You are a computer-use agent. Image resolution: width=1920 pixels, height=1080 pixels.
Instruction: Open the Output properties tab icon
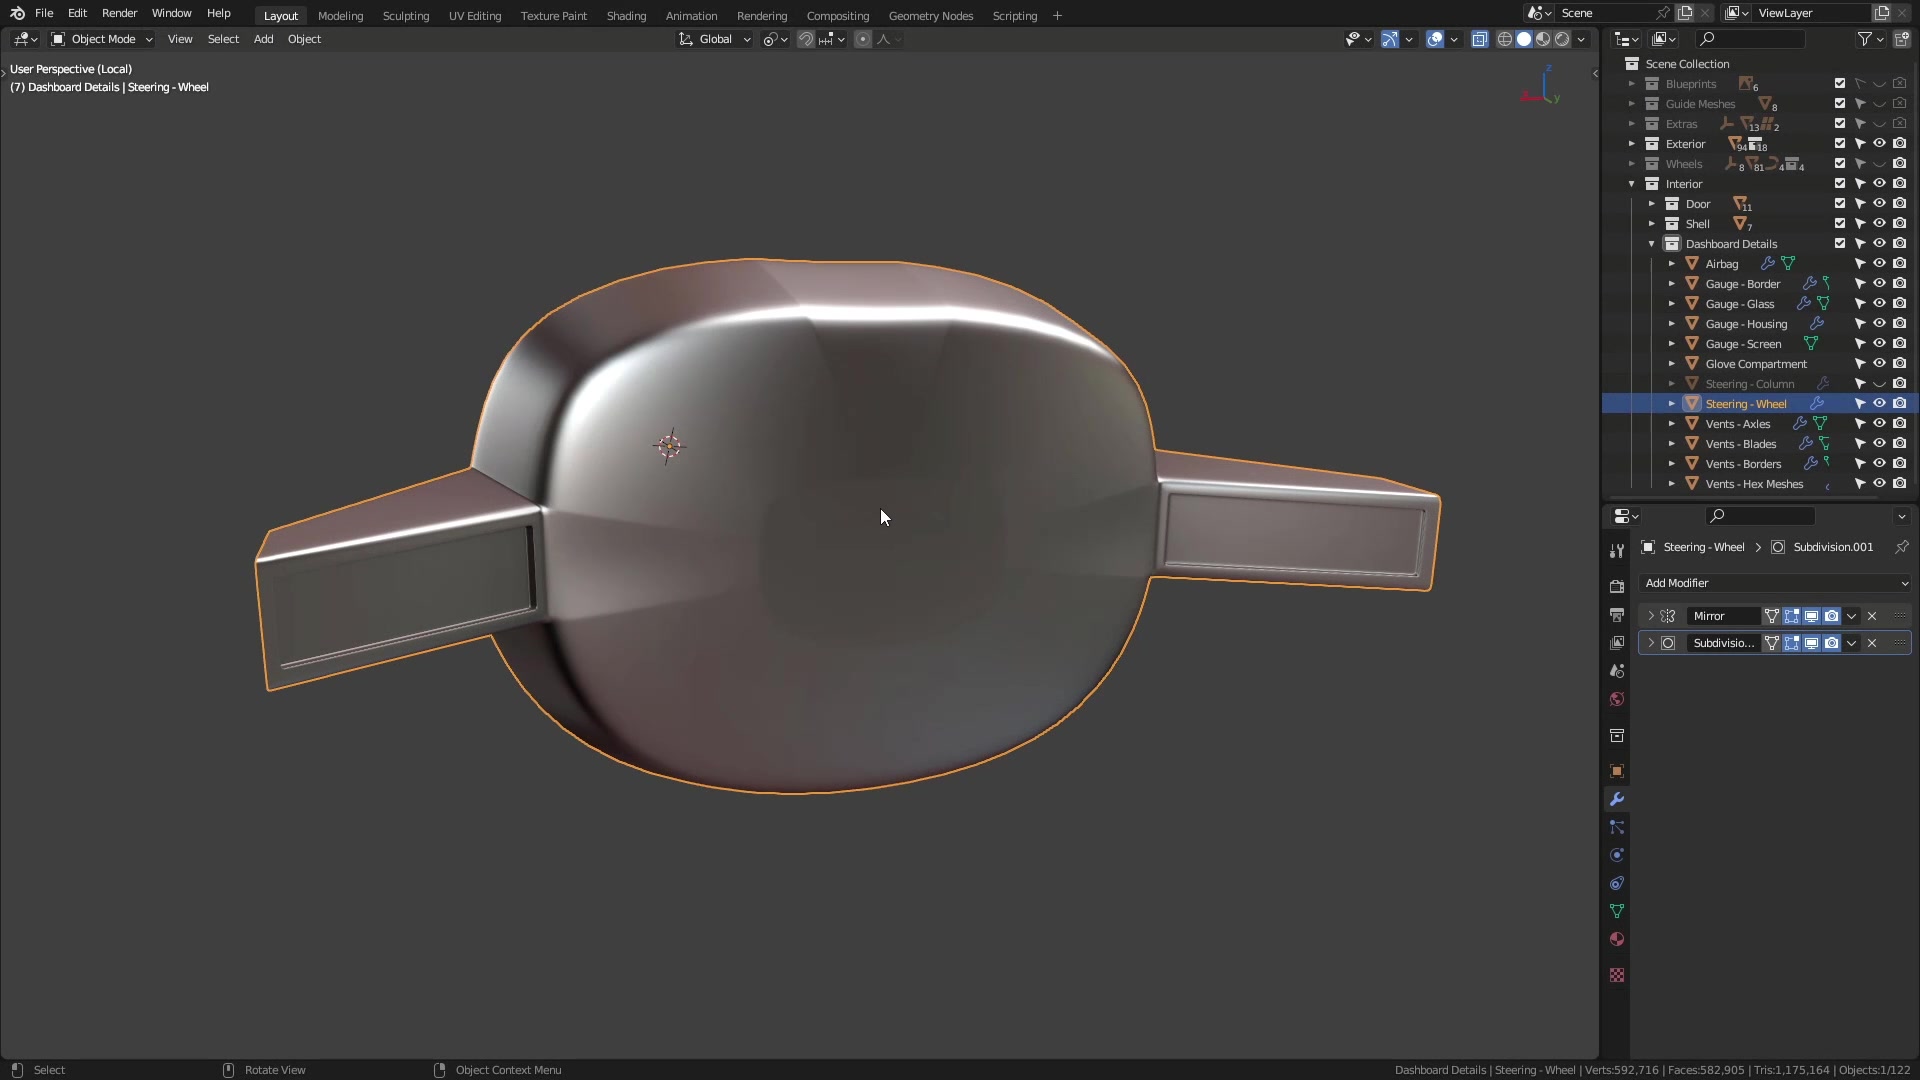click(1617, 614)
